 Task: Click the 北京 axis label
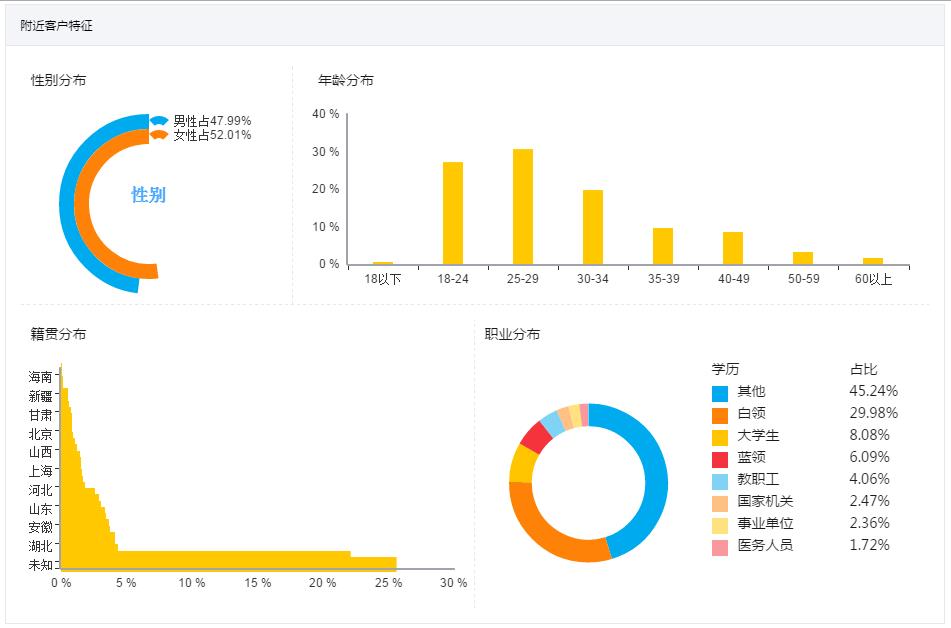coord(41,434)
